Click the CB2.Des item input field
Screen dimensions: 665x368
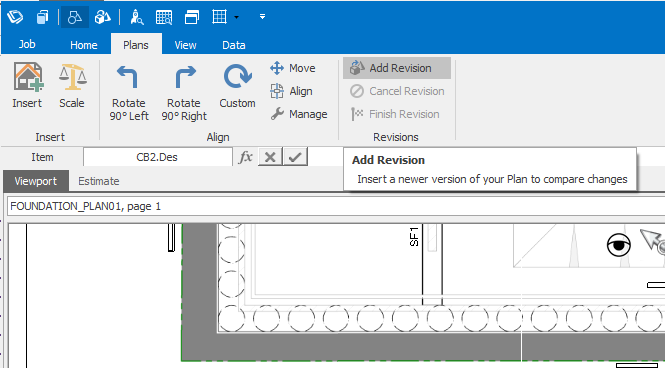(x=157, y=157)
